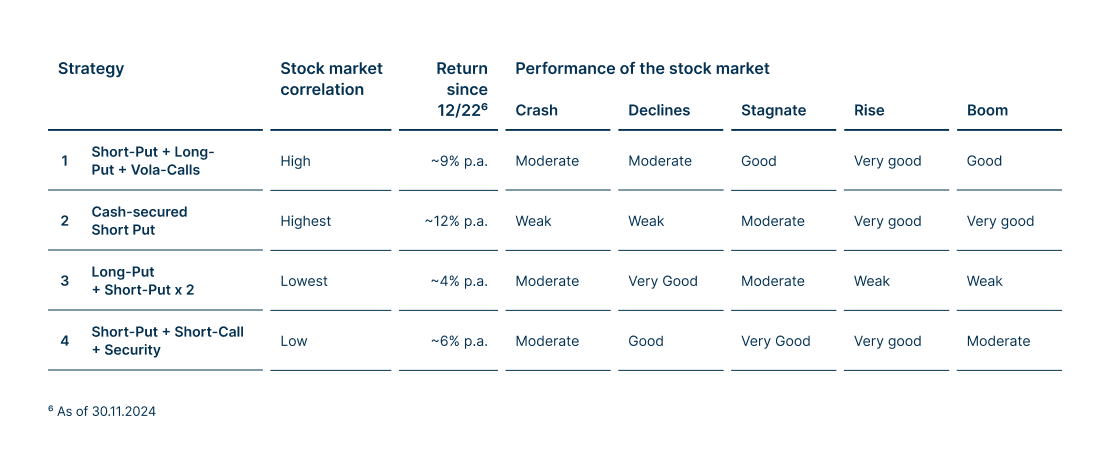This screenshot has height=467, width=1110.
Task: Select the ~9% p.a. return value
Action: 459,161
